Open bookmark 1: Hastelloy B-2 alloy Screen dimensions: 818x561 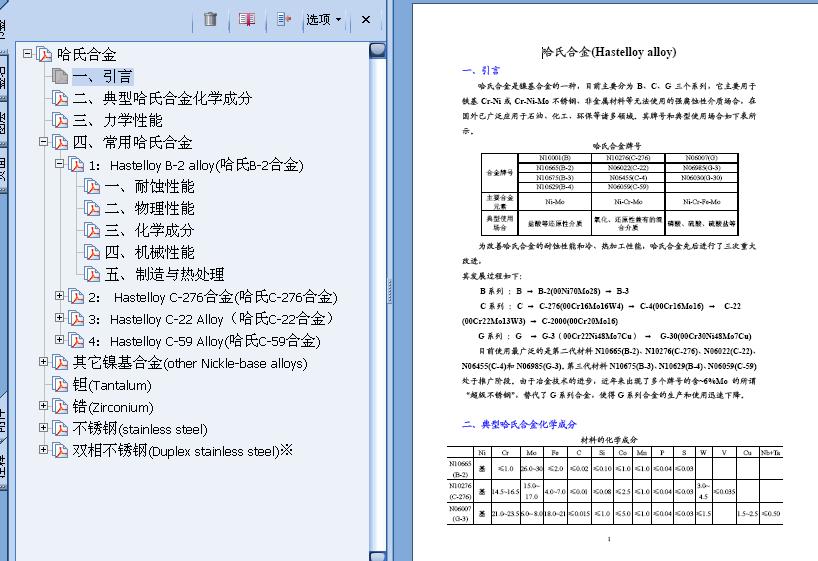pos(196,165)
